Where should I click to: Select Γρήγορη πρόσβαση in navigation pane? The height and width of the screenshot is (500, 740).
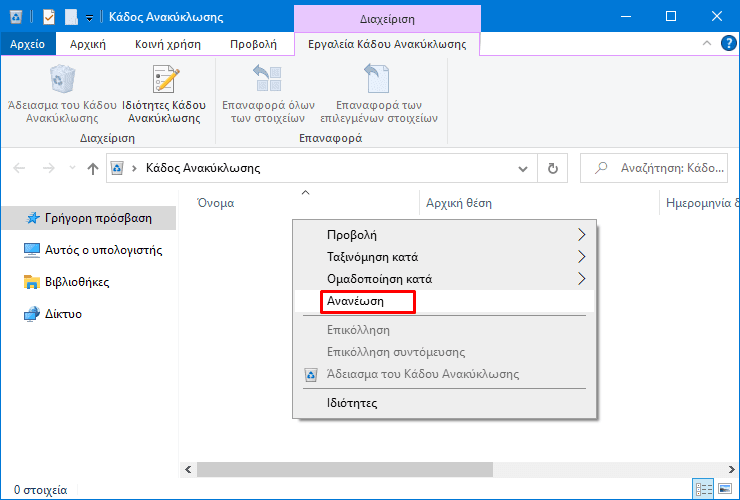[x=89, y=218]
